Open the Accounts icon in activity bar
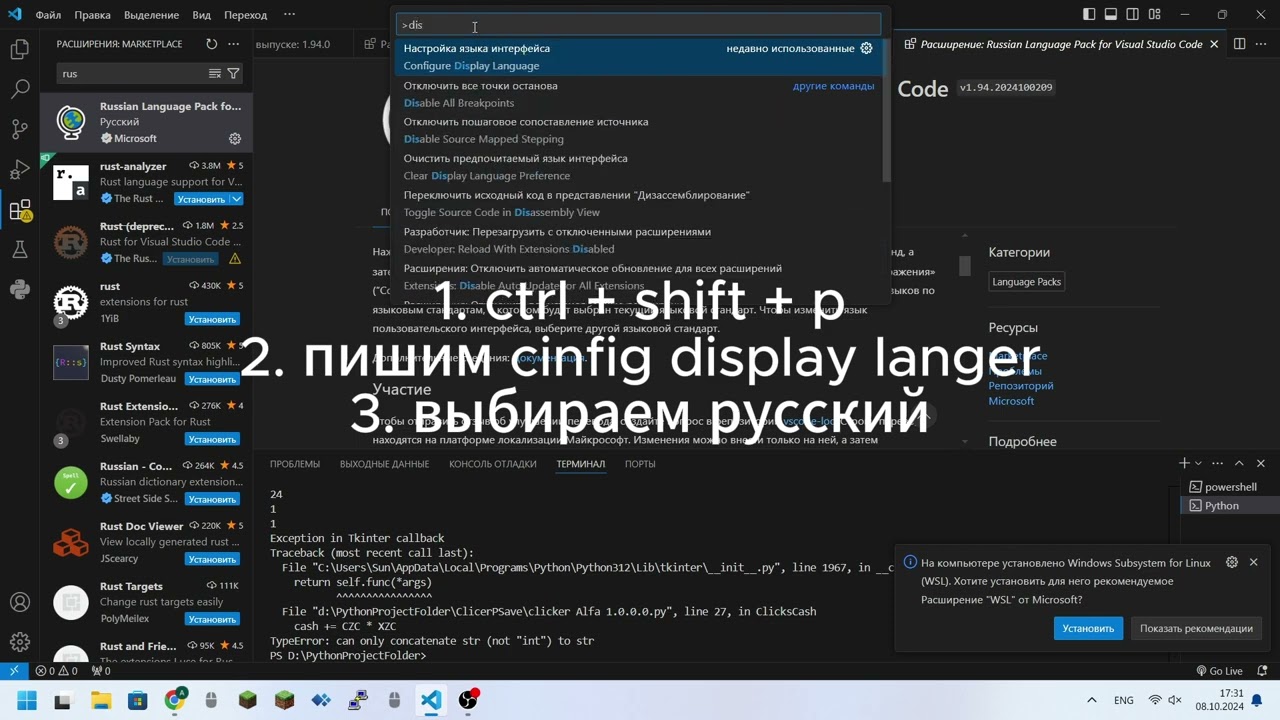Image resolution: width=1280 pixels, height=720 pixels. click(x=20, y=602)
